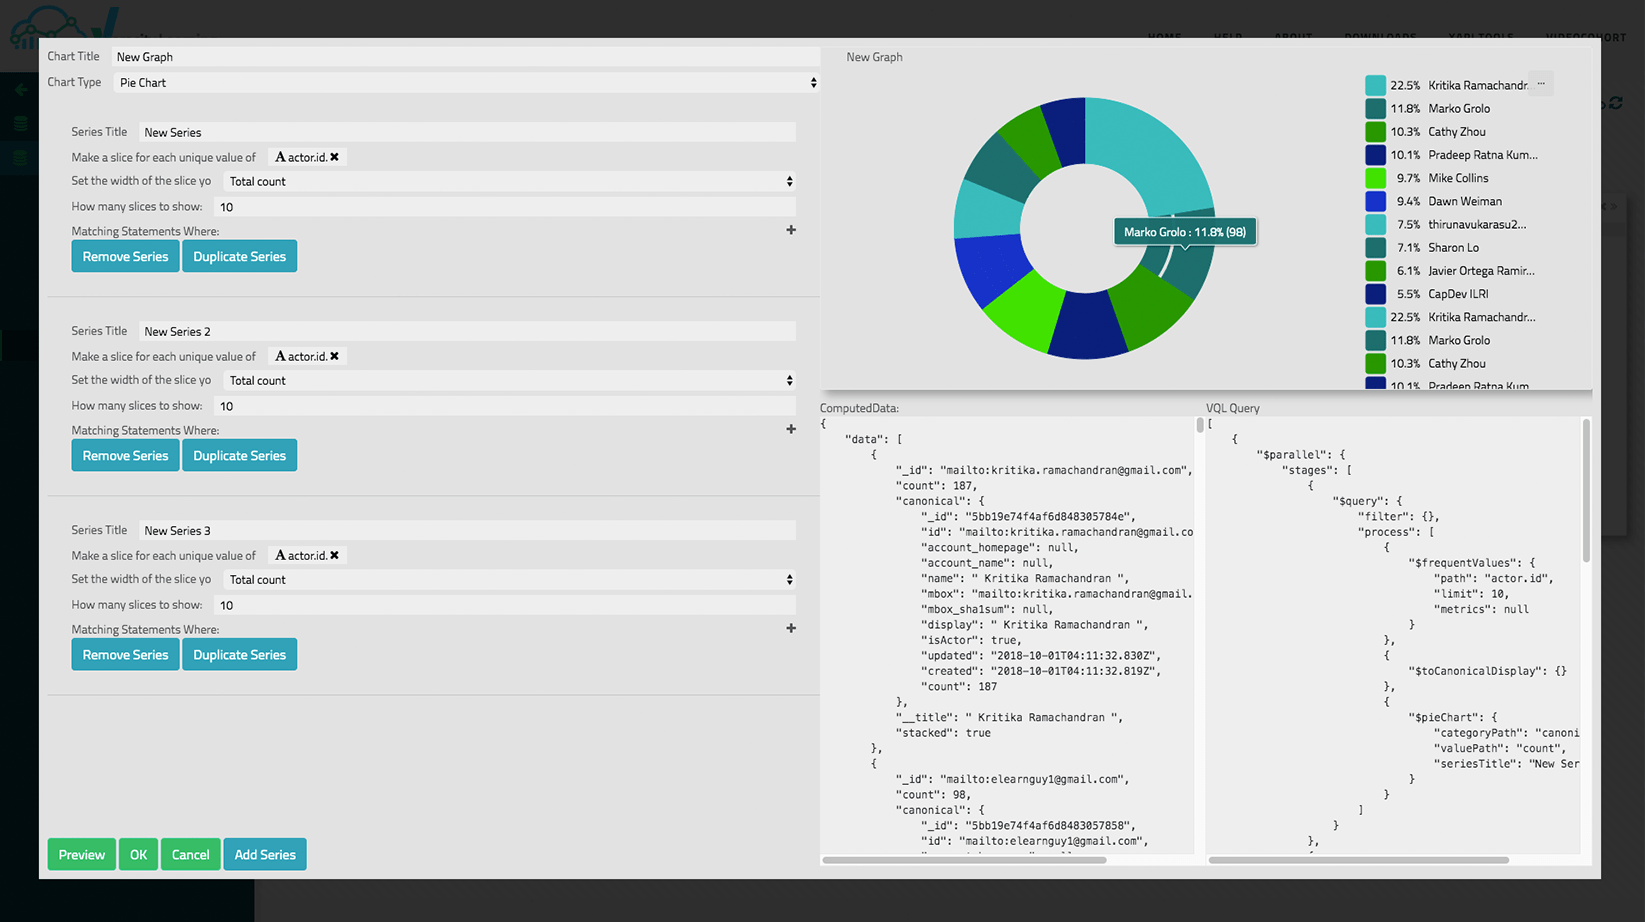Add matching statement to New Series
Image resolution: width=1645 pixels, height=922 pixels.
click(791, 230)
